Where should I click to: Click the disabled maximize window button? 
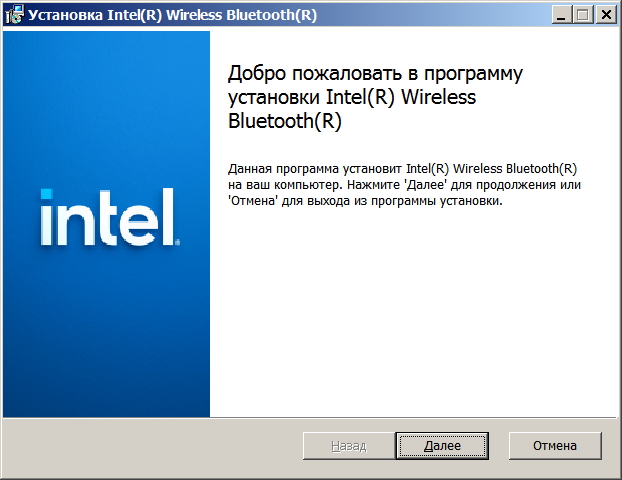582,15
